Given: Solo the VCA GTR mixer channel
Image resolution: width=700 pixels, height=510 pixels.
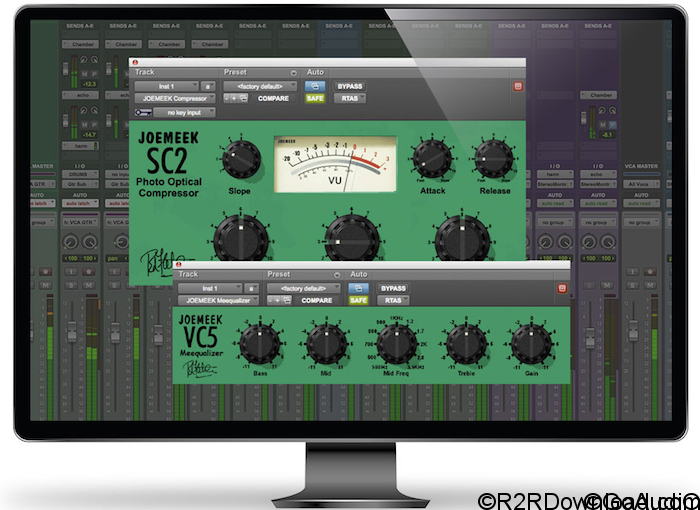Looking at the screenshot, I should point(71,285).
